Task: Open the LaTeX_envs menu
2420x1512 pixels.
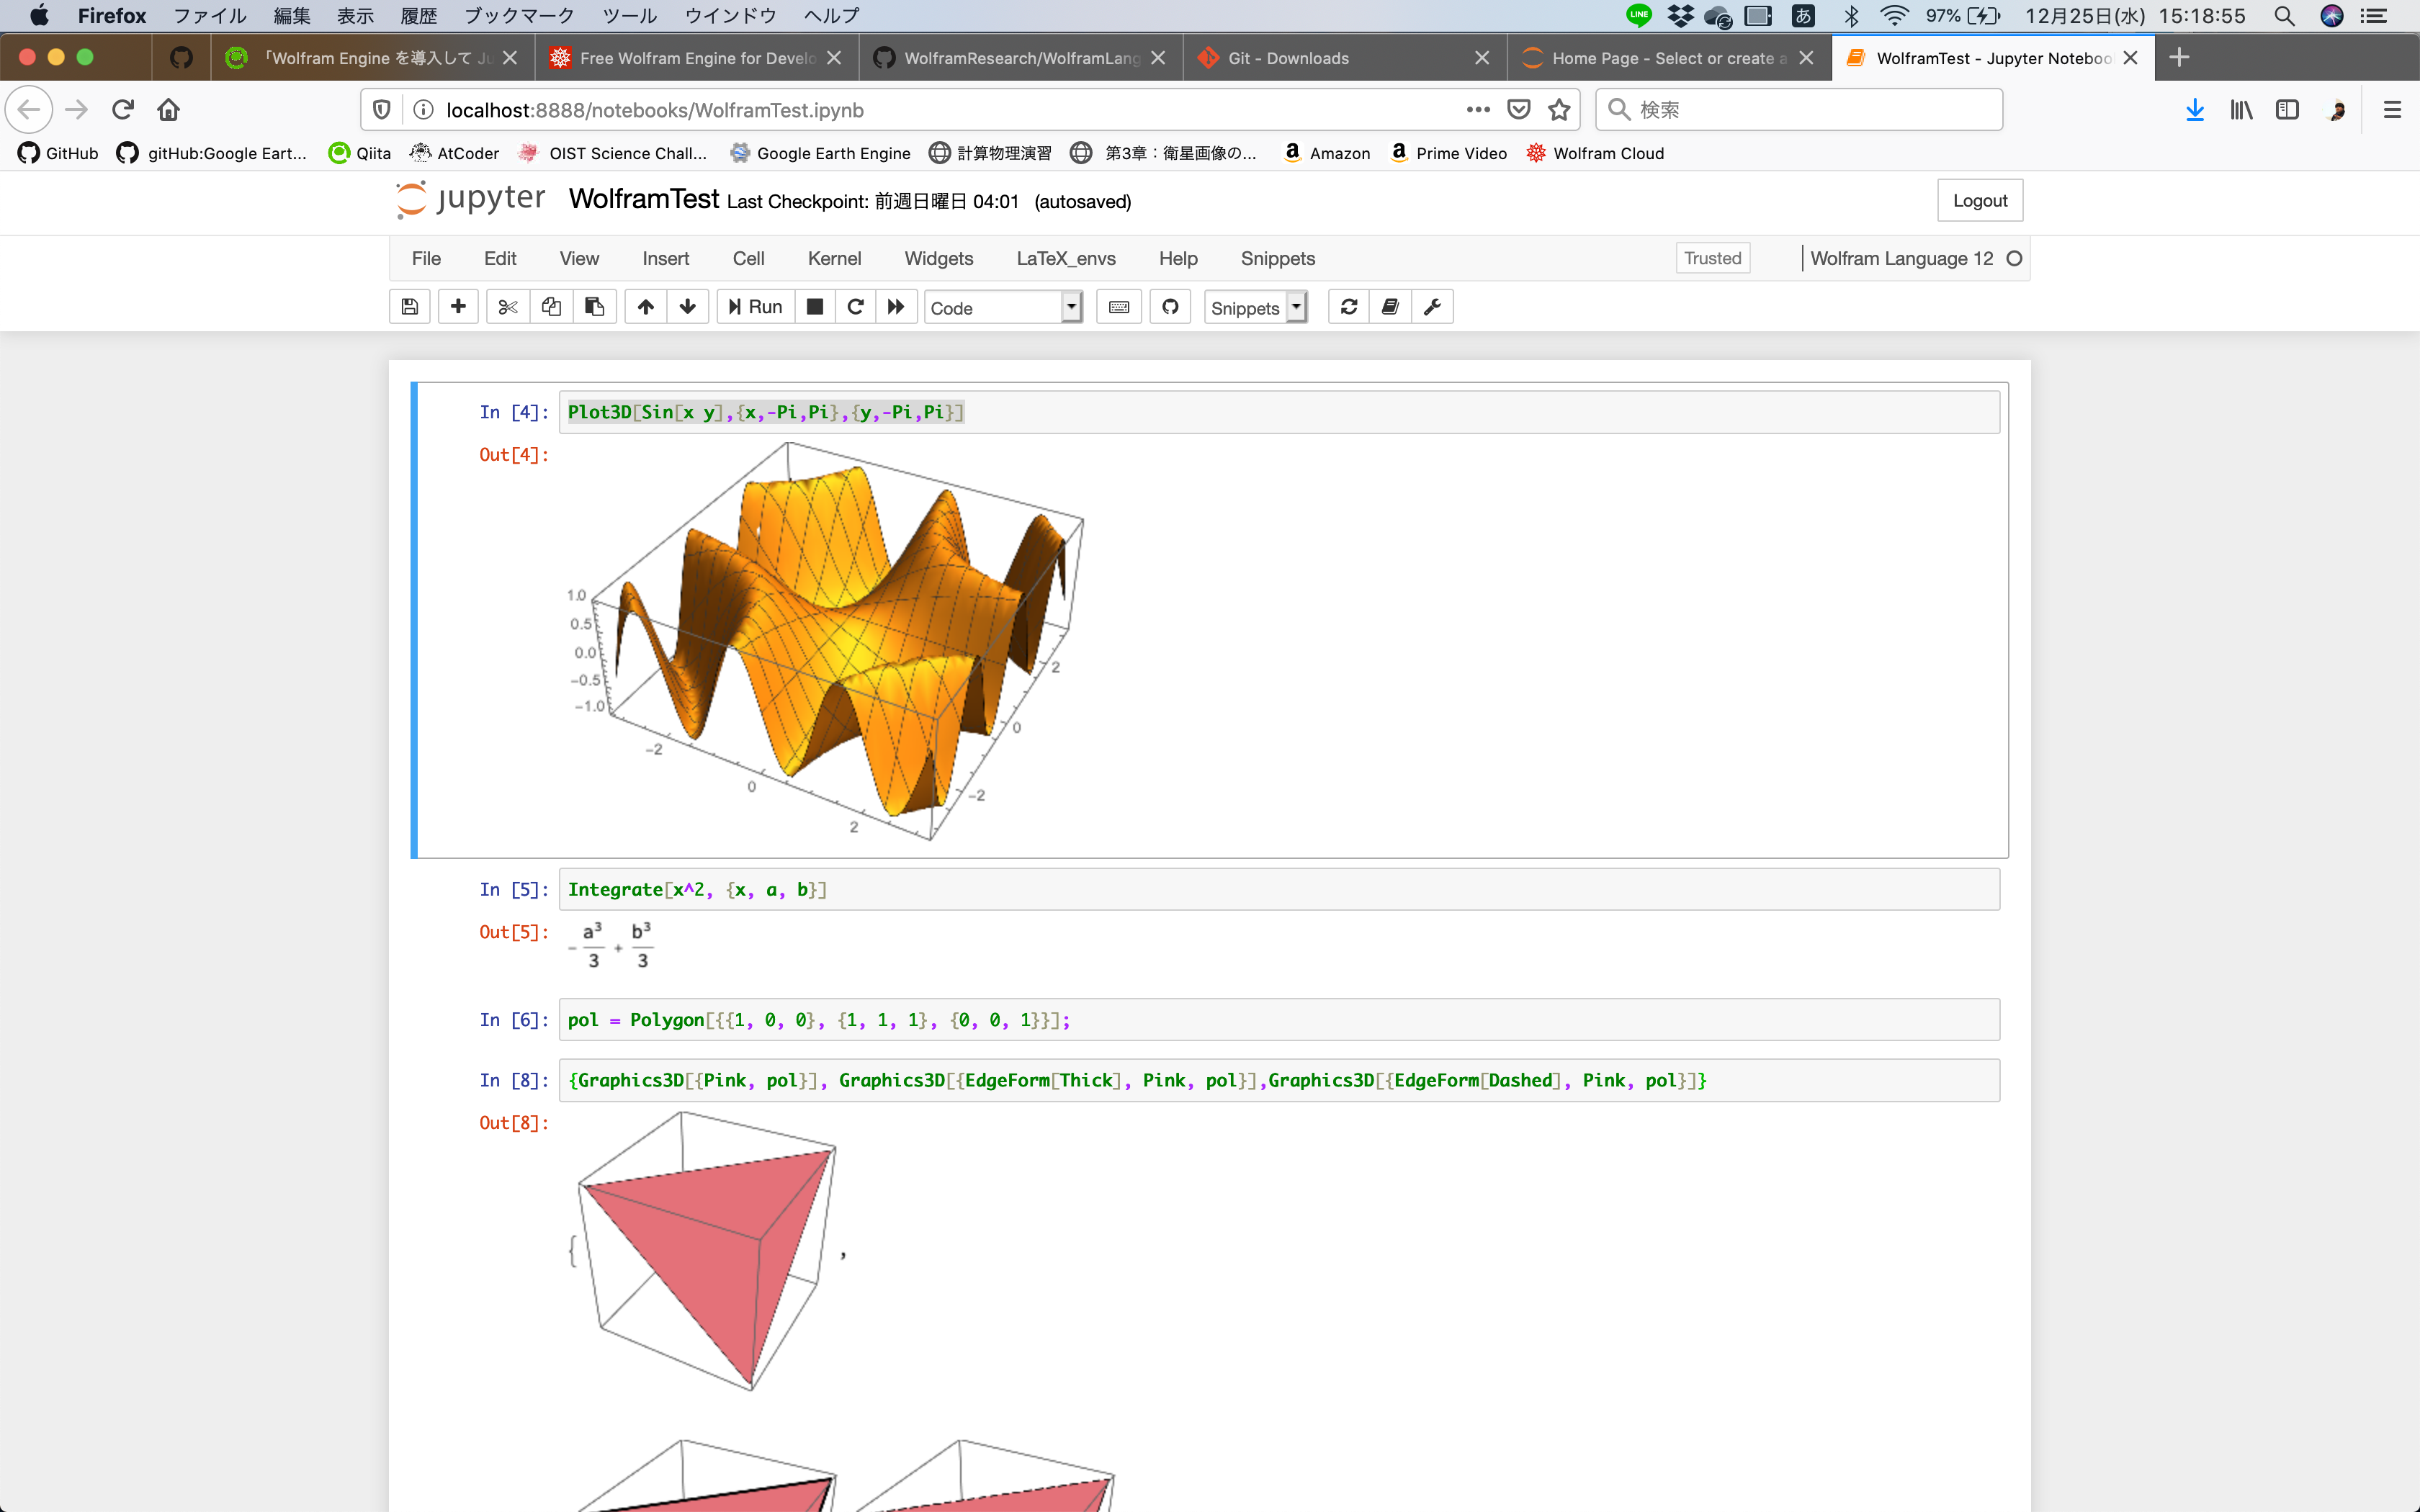Action: [x=1066, y=259]
